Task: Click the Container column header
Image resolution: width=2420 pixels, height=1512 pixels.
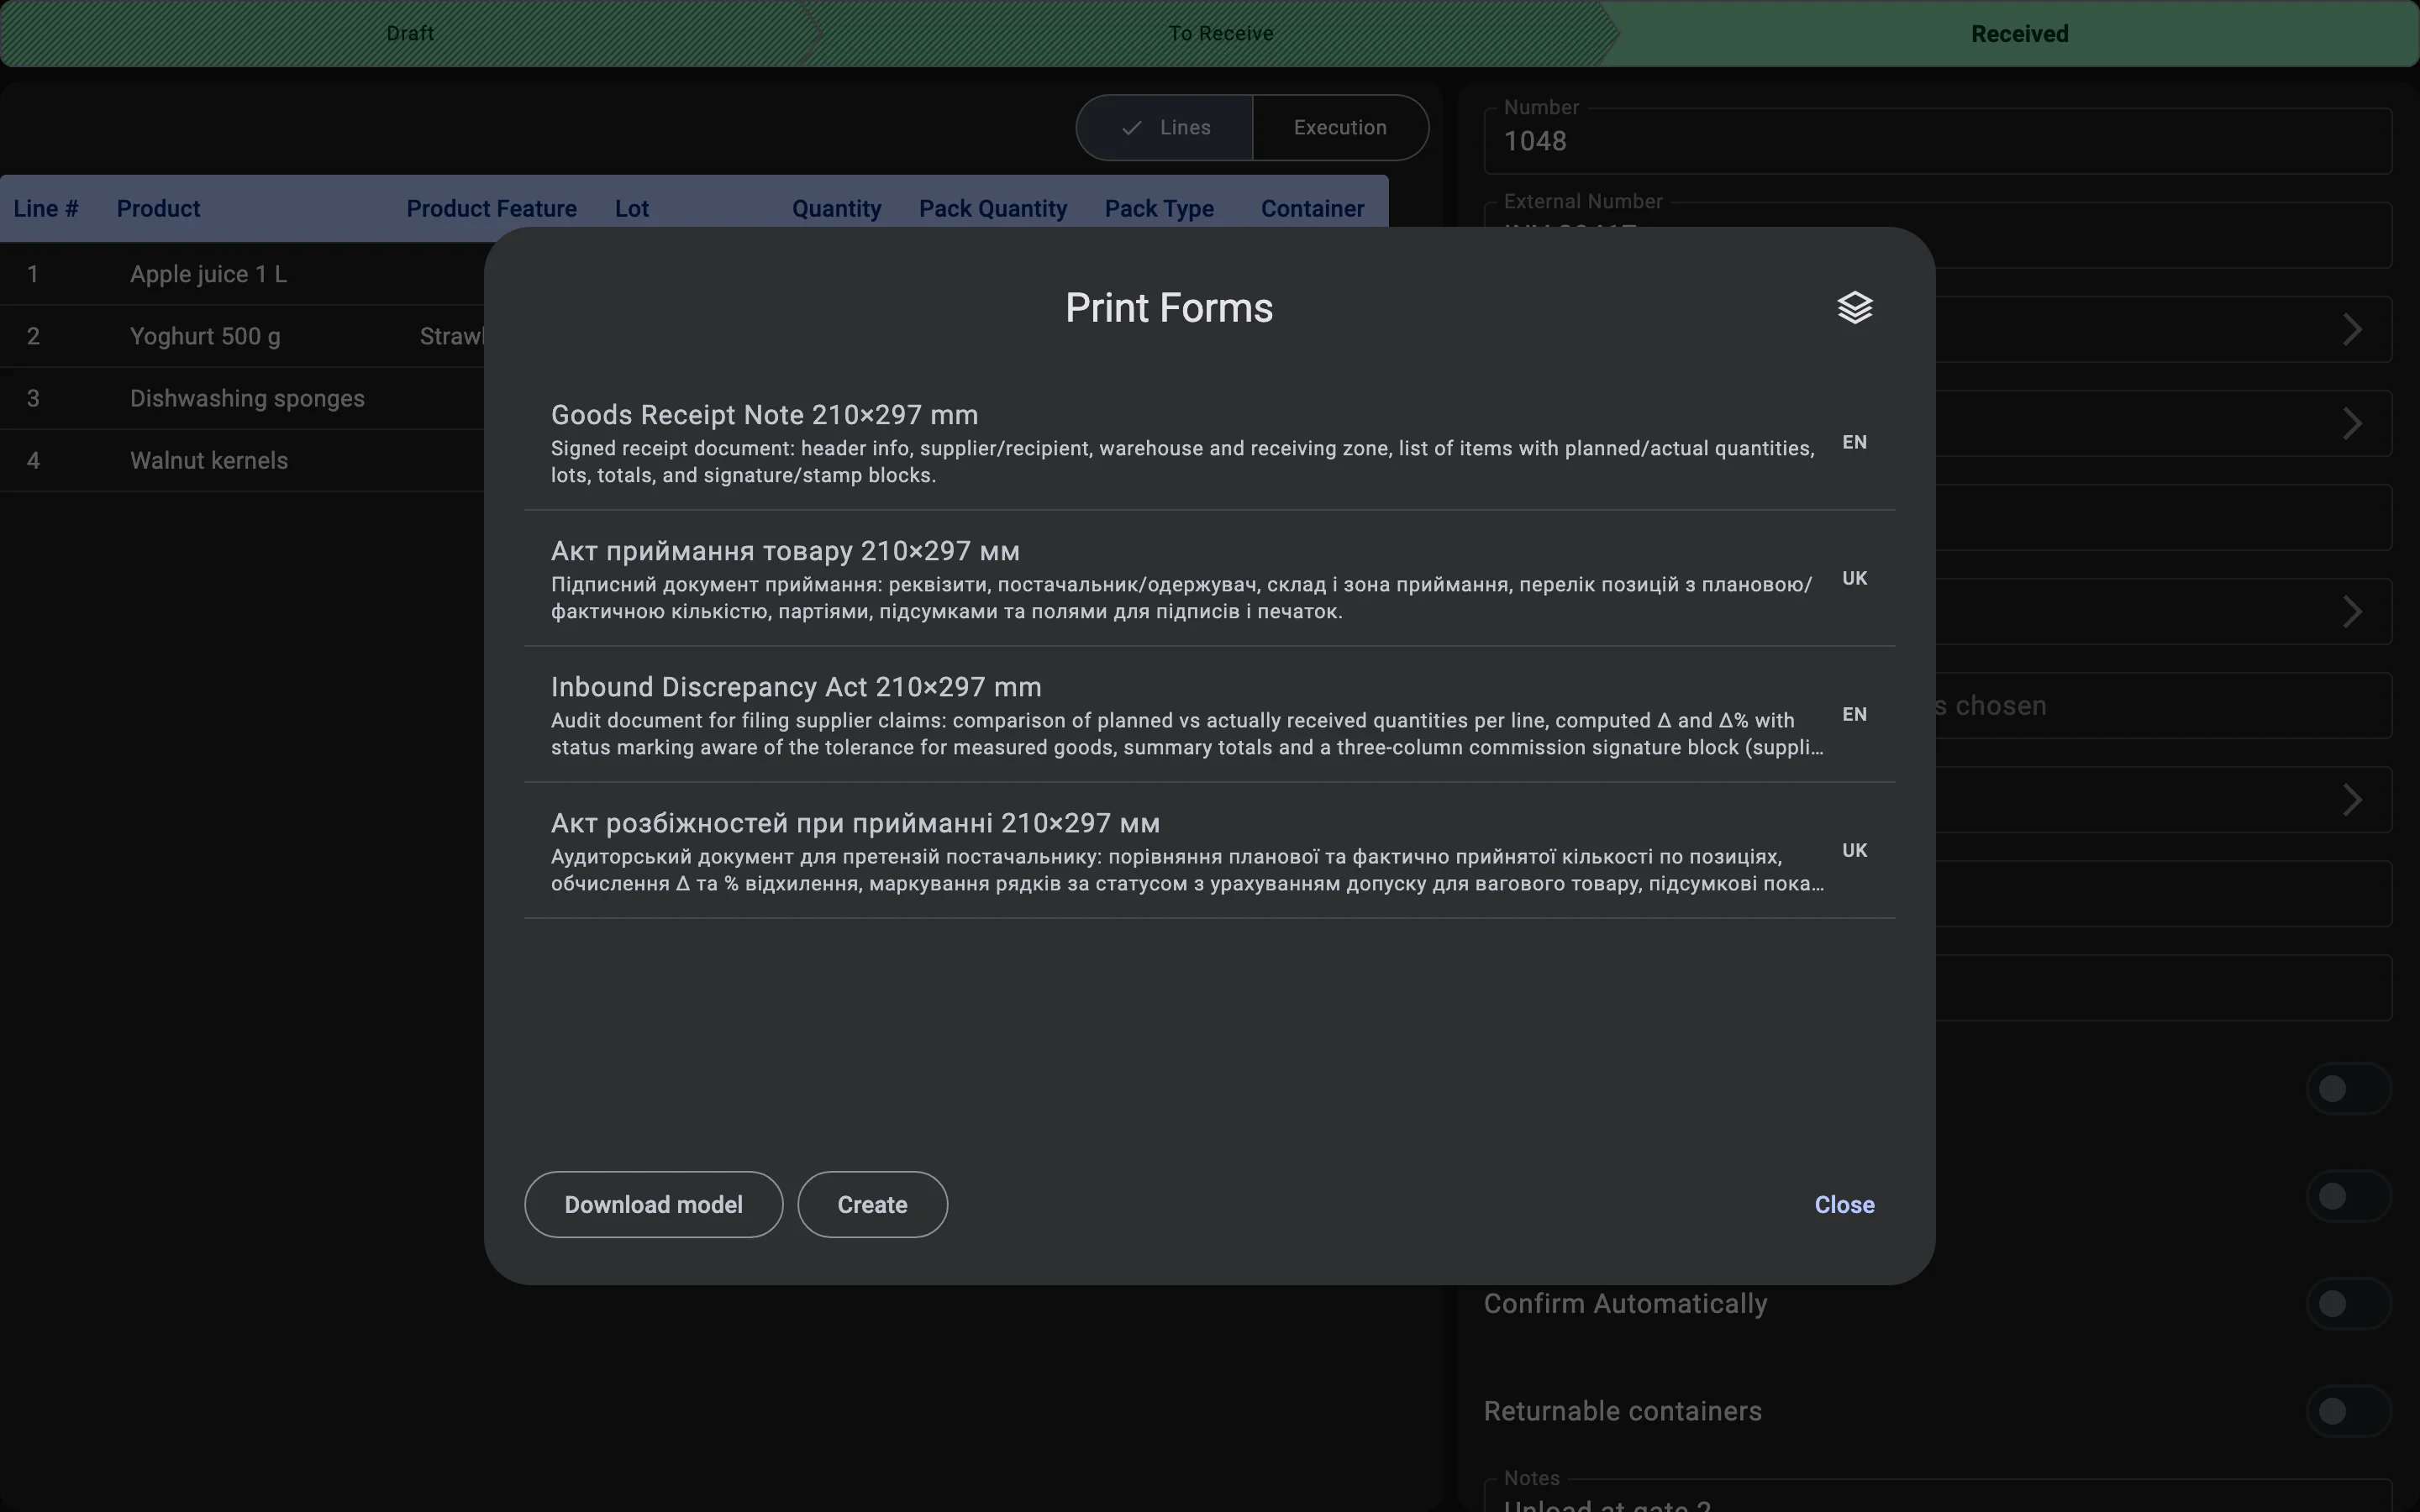Action: pos(1312,209)
